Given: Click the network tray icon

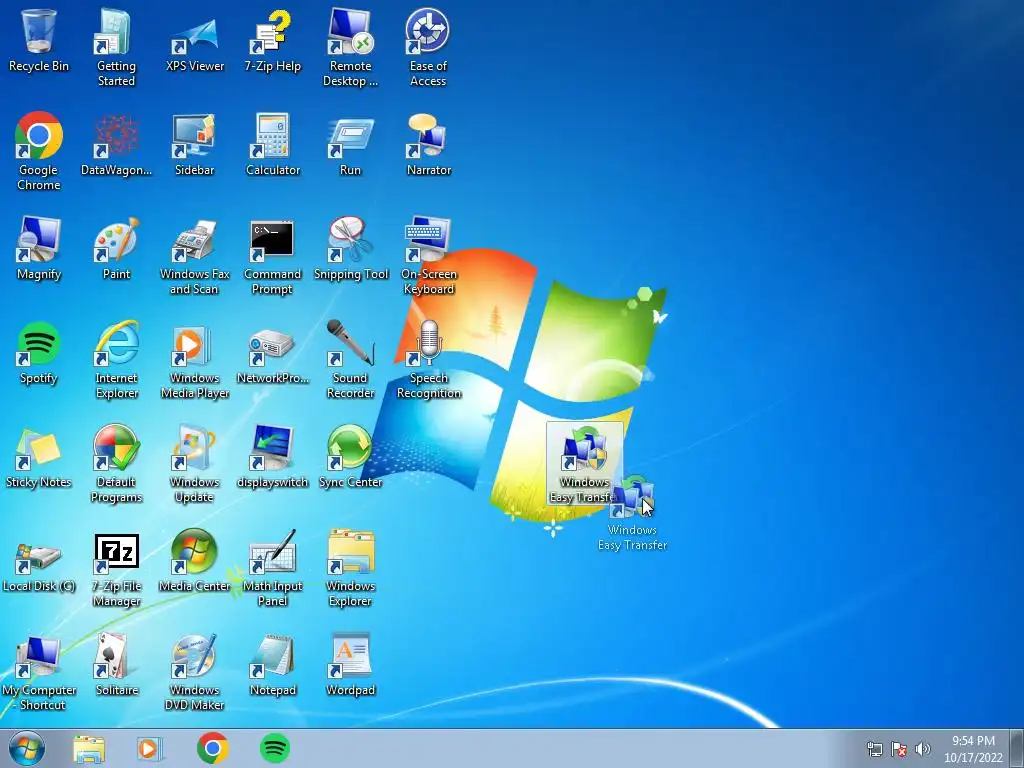Looking at the screenshot, I should [874, 749].
